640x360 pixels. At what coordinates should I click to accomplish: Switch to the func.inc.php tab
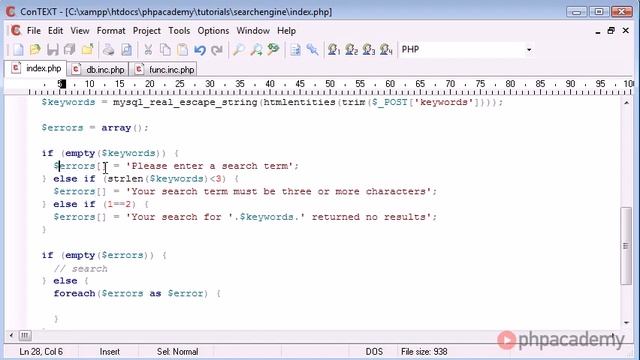click(x=164, y=69)
